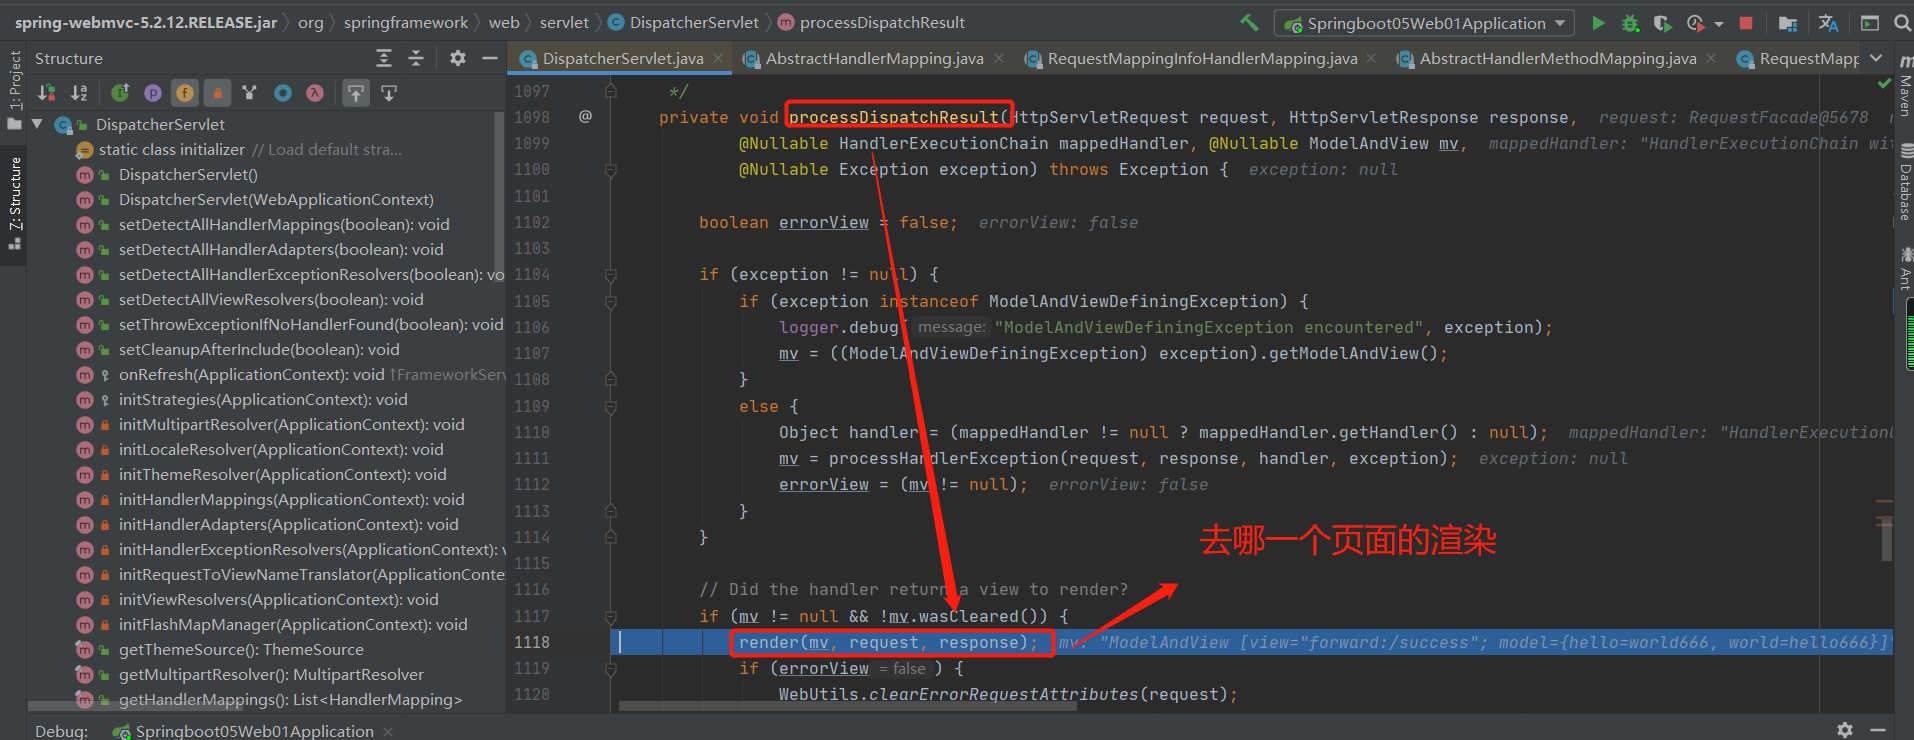This screenshot has height=740, width=1914.
Task: Click fold marker at line 1109
Action: (x=610, y=406)
